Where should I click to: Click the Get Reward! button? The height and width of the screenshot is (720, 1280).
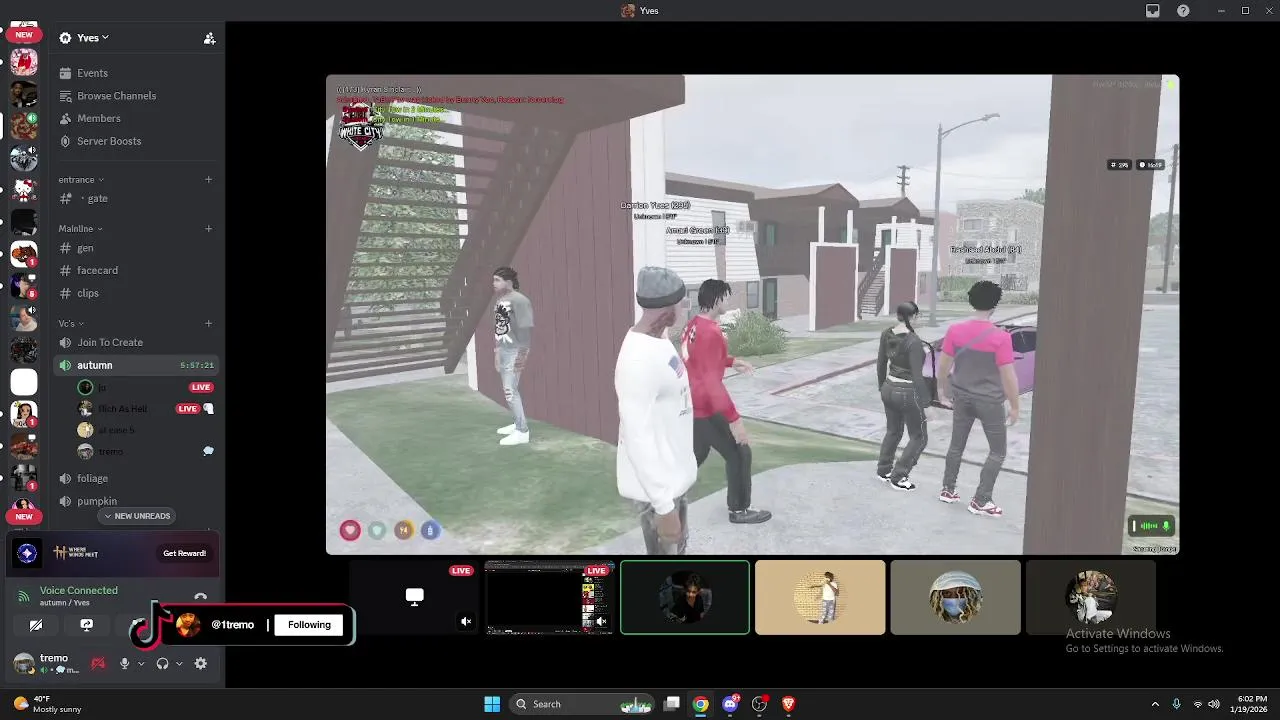click(x=184, y=553)
